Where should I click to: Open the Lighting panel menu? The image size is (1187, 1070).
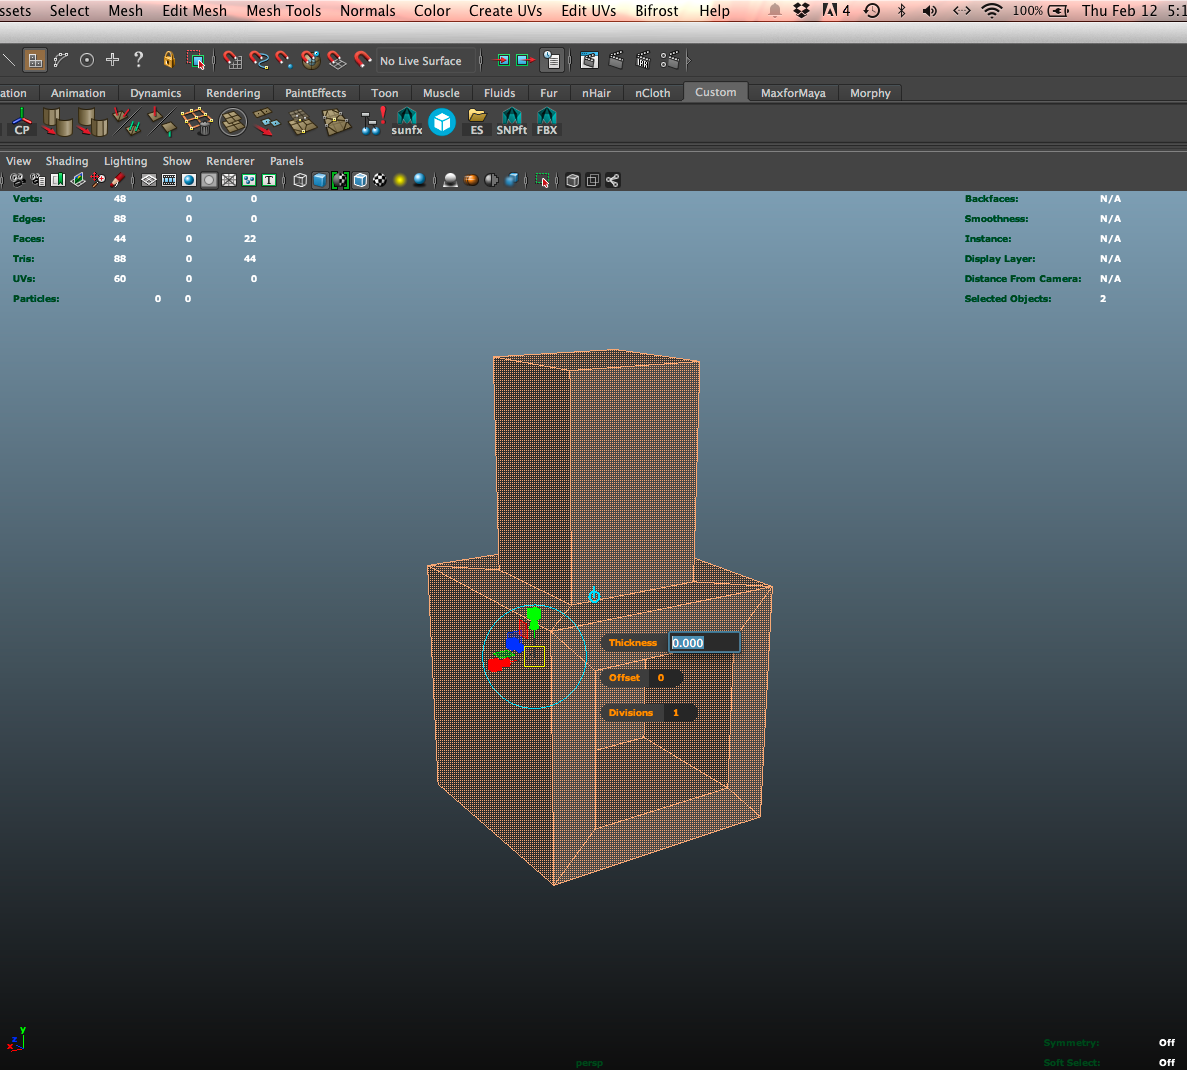coord(125,161)
